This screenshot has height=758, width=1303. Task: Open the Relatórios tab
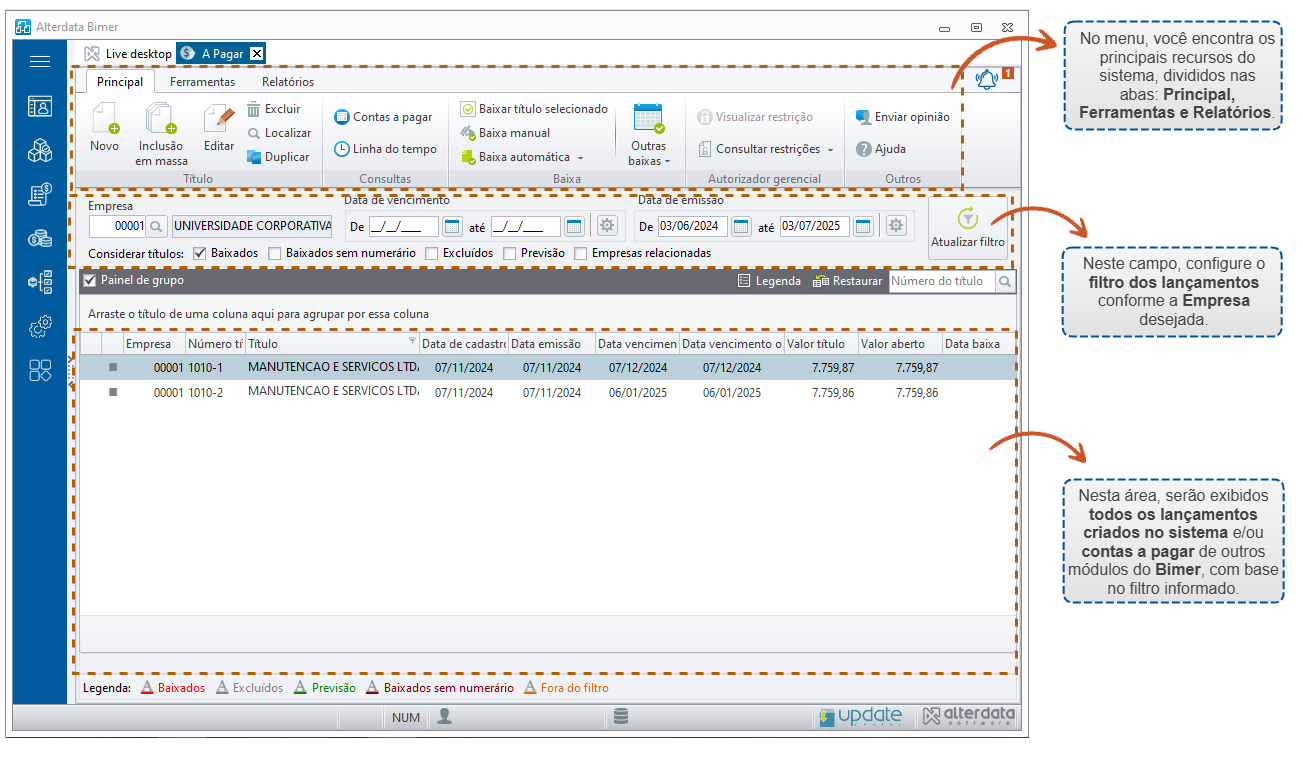coord(288,82)
